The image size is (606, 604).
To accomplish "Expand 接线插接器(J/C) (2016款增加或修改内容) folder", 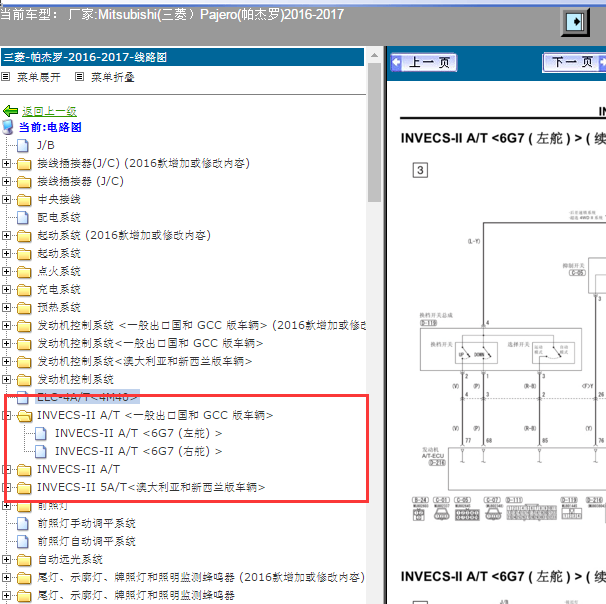I will coord(6,163).
